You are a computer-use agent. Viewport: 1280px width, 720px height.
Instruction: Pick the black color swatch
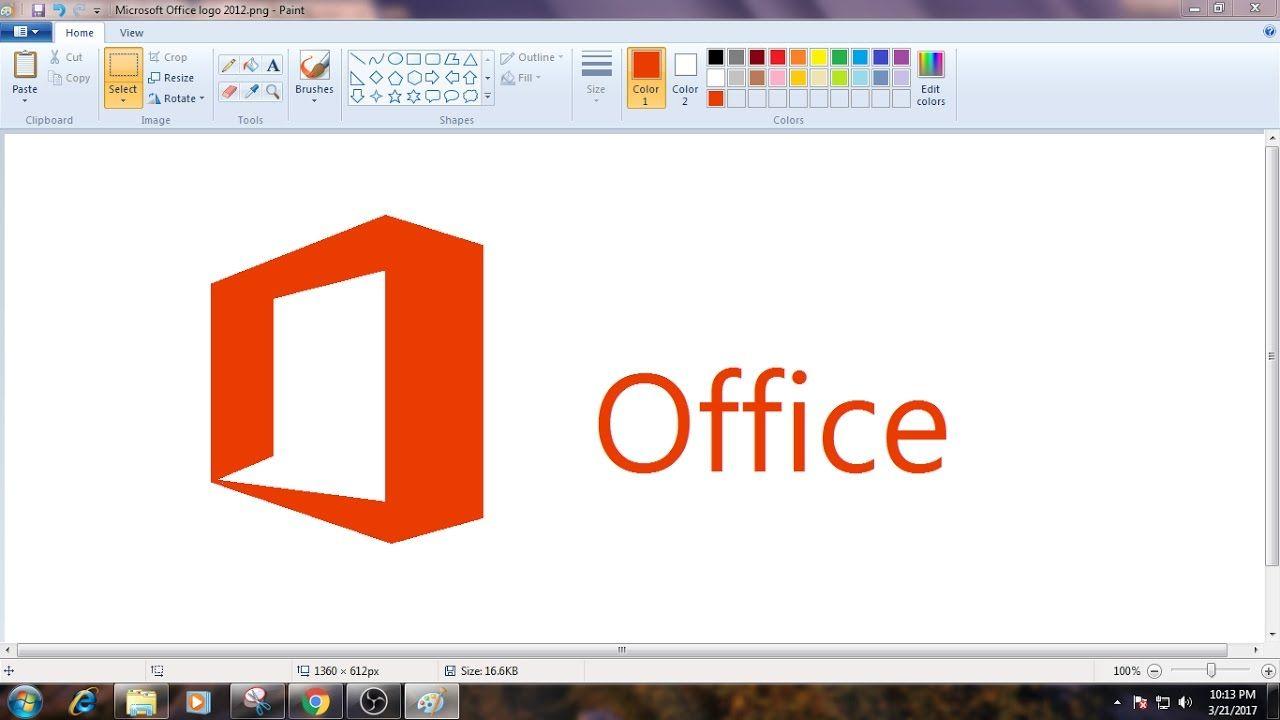[716, 57]
